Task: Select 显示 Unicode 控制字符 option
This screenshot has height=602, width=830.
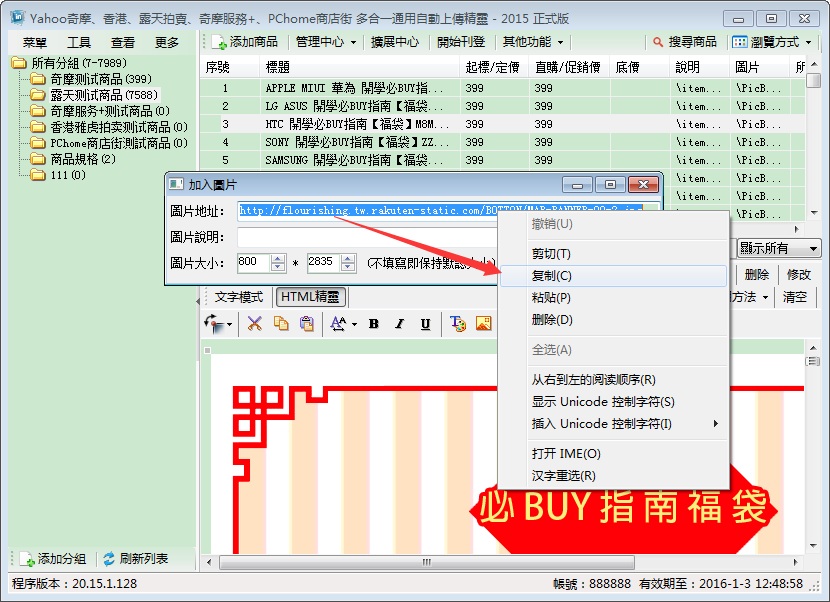Action: point(614,402)
